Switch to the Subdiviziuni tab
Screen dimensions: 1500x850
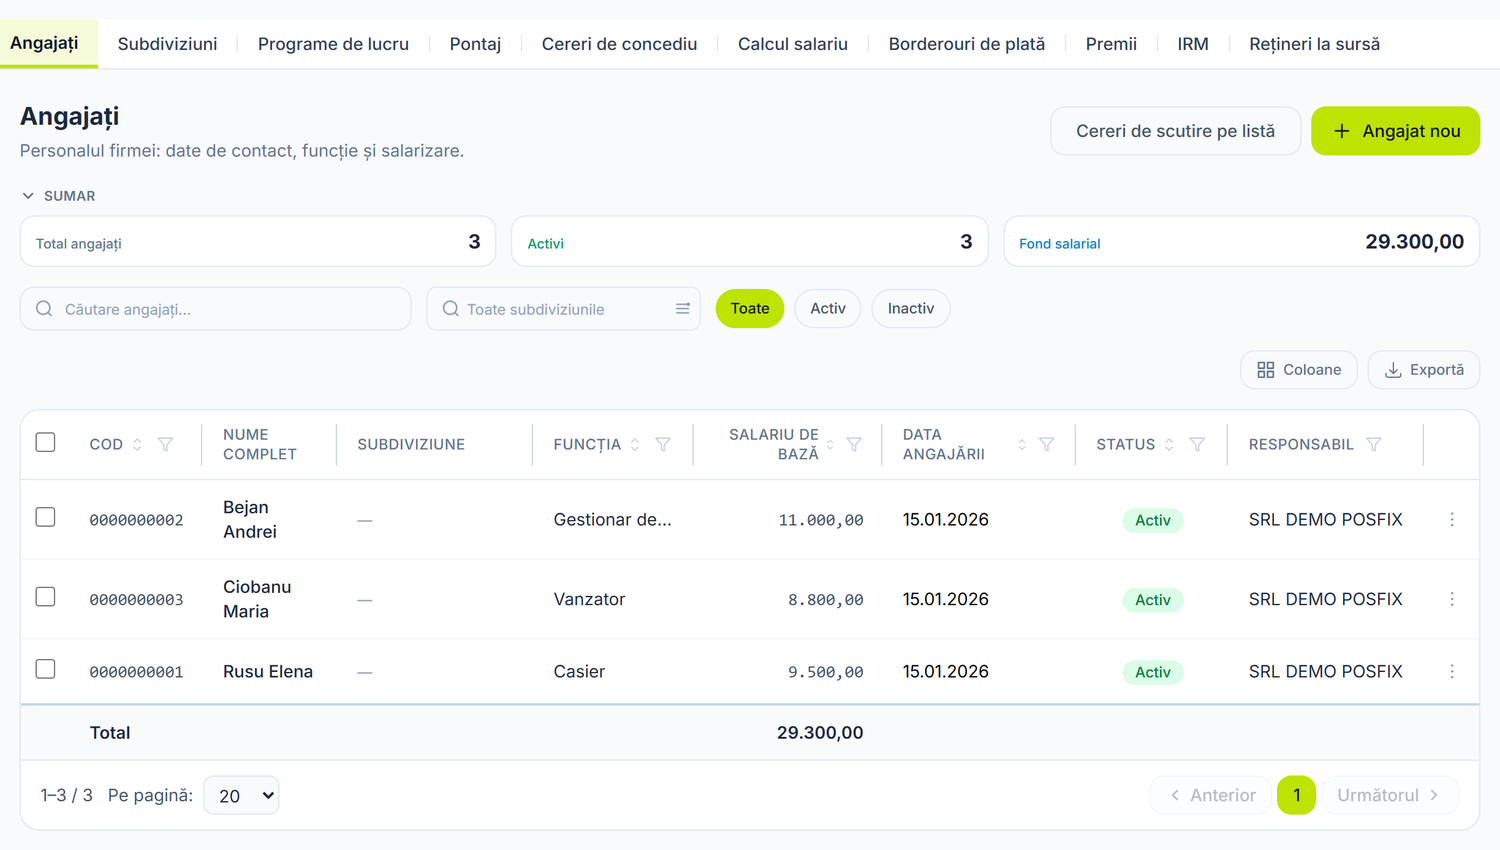[167, 44]
